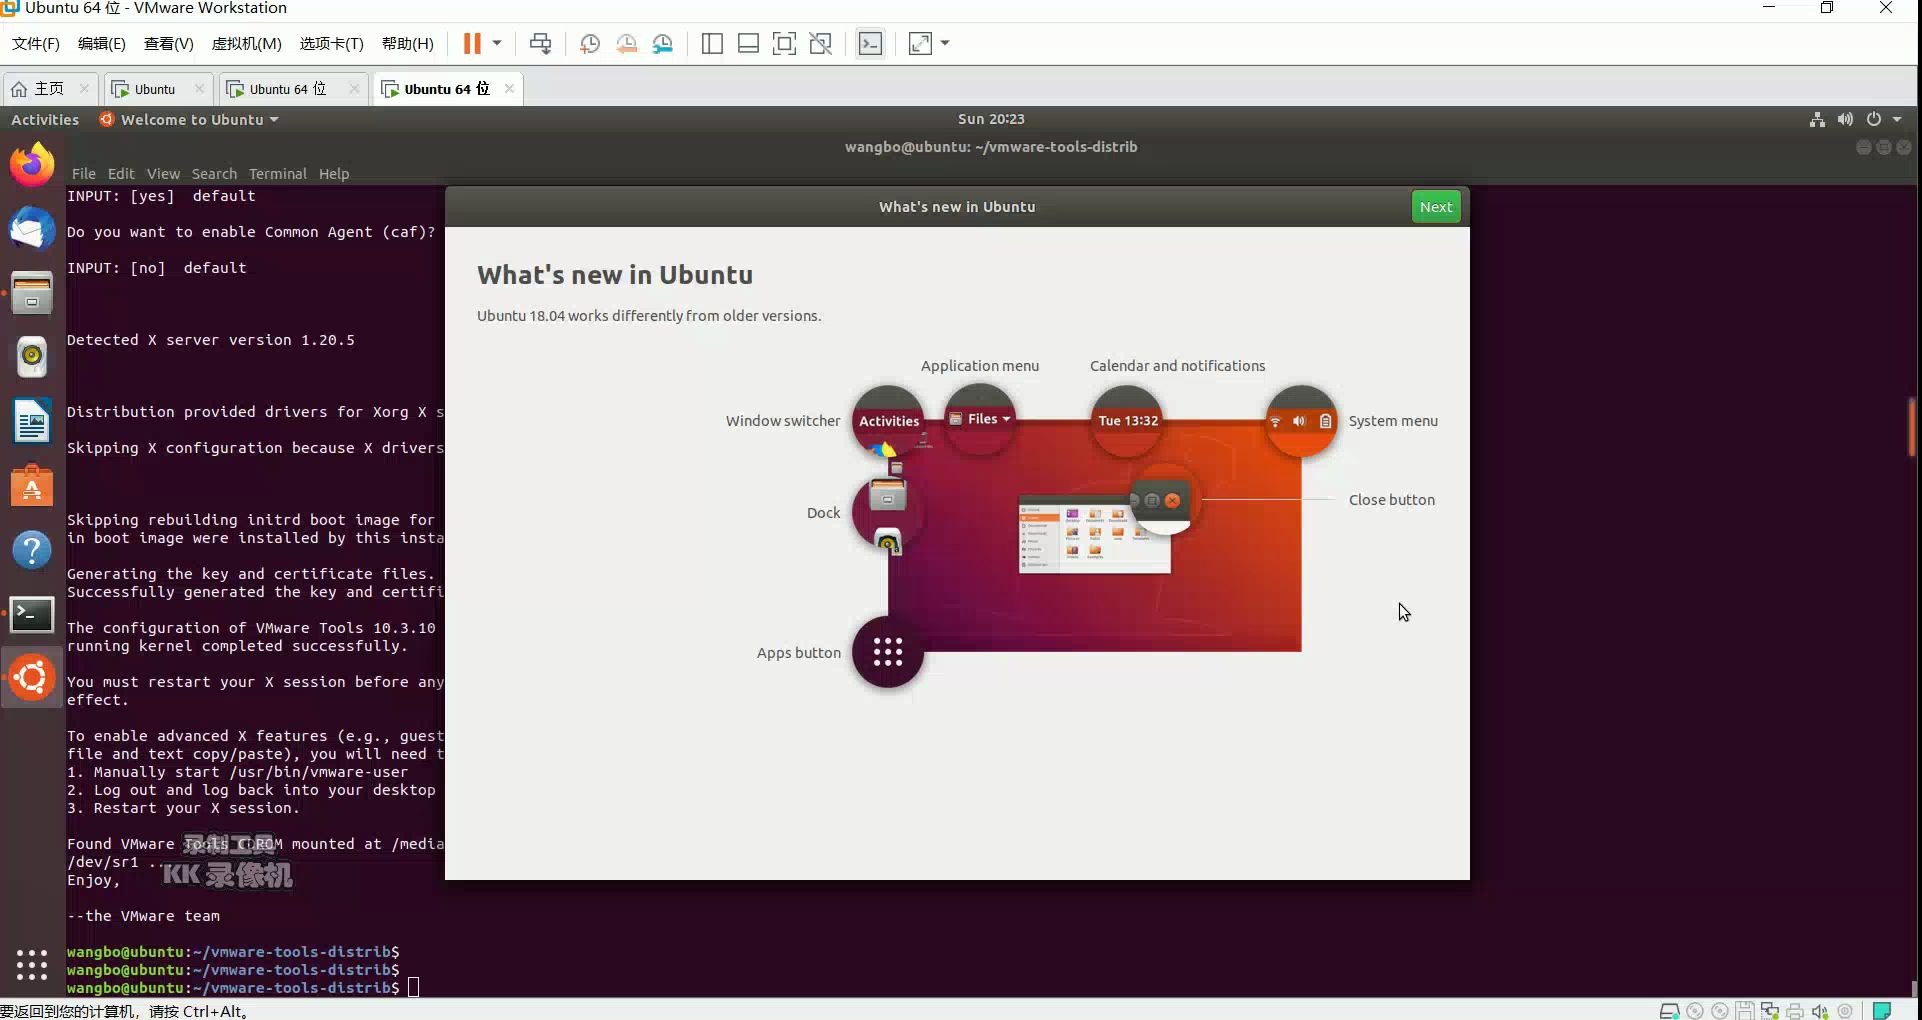1922x1020 pixels.
Task: Switch to the 主页 tab
Action: (50, 88)
